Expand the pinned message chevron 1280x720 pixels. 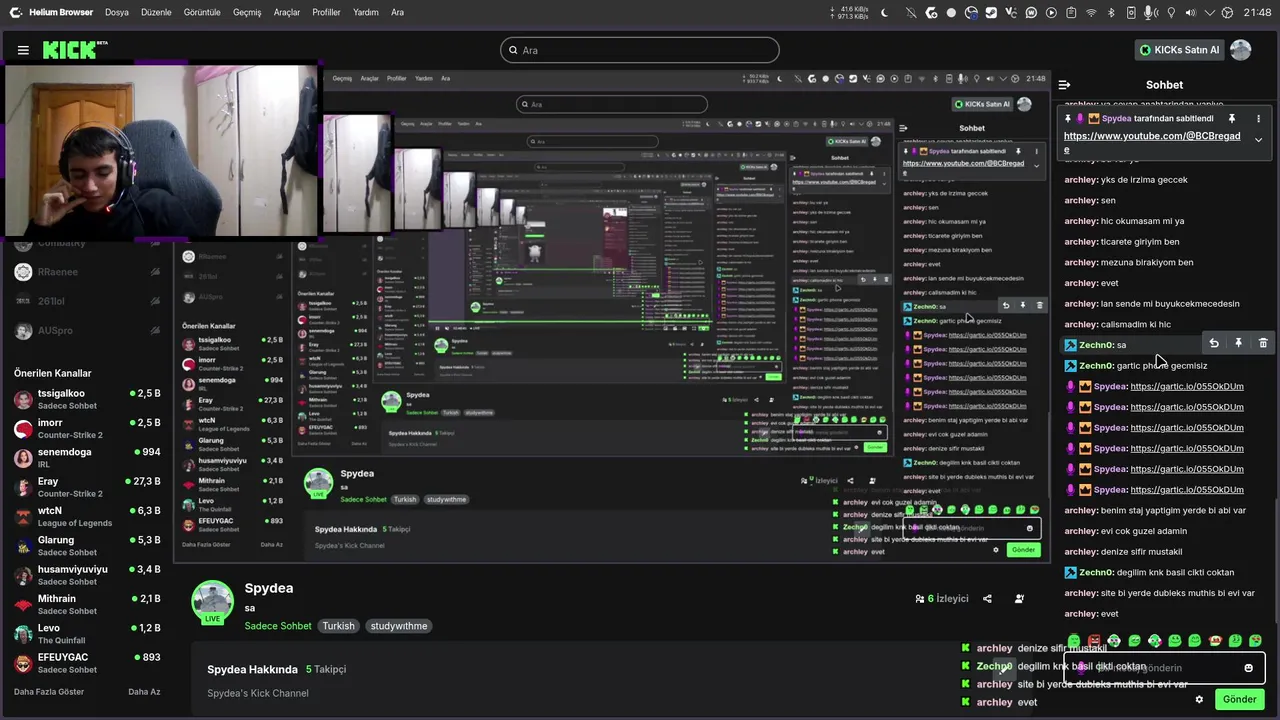[1258, 140]
